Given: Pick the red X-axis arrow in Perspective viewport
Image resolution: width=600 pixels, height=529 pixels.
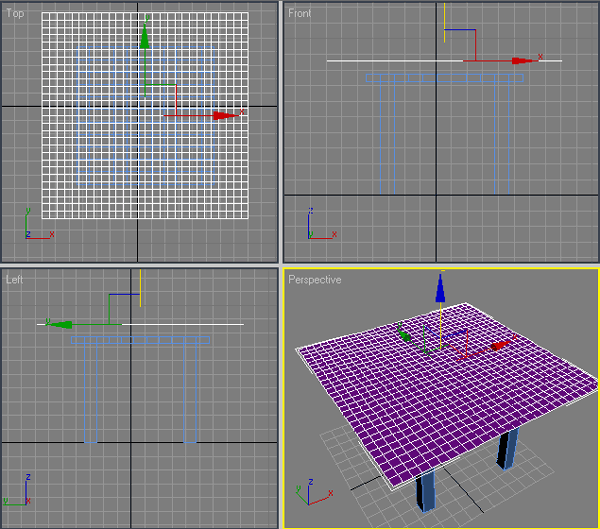Looking at the screenshot, I should click(x=500, y=346).
